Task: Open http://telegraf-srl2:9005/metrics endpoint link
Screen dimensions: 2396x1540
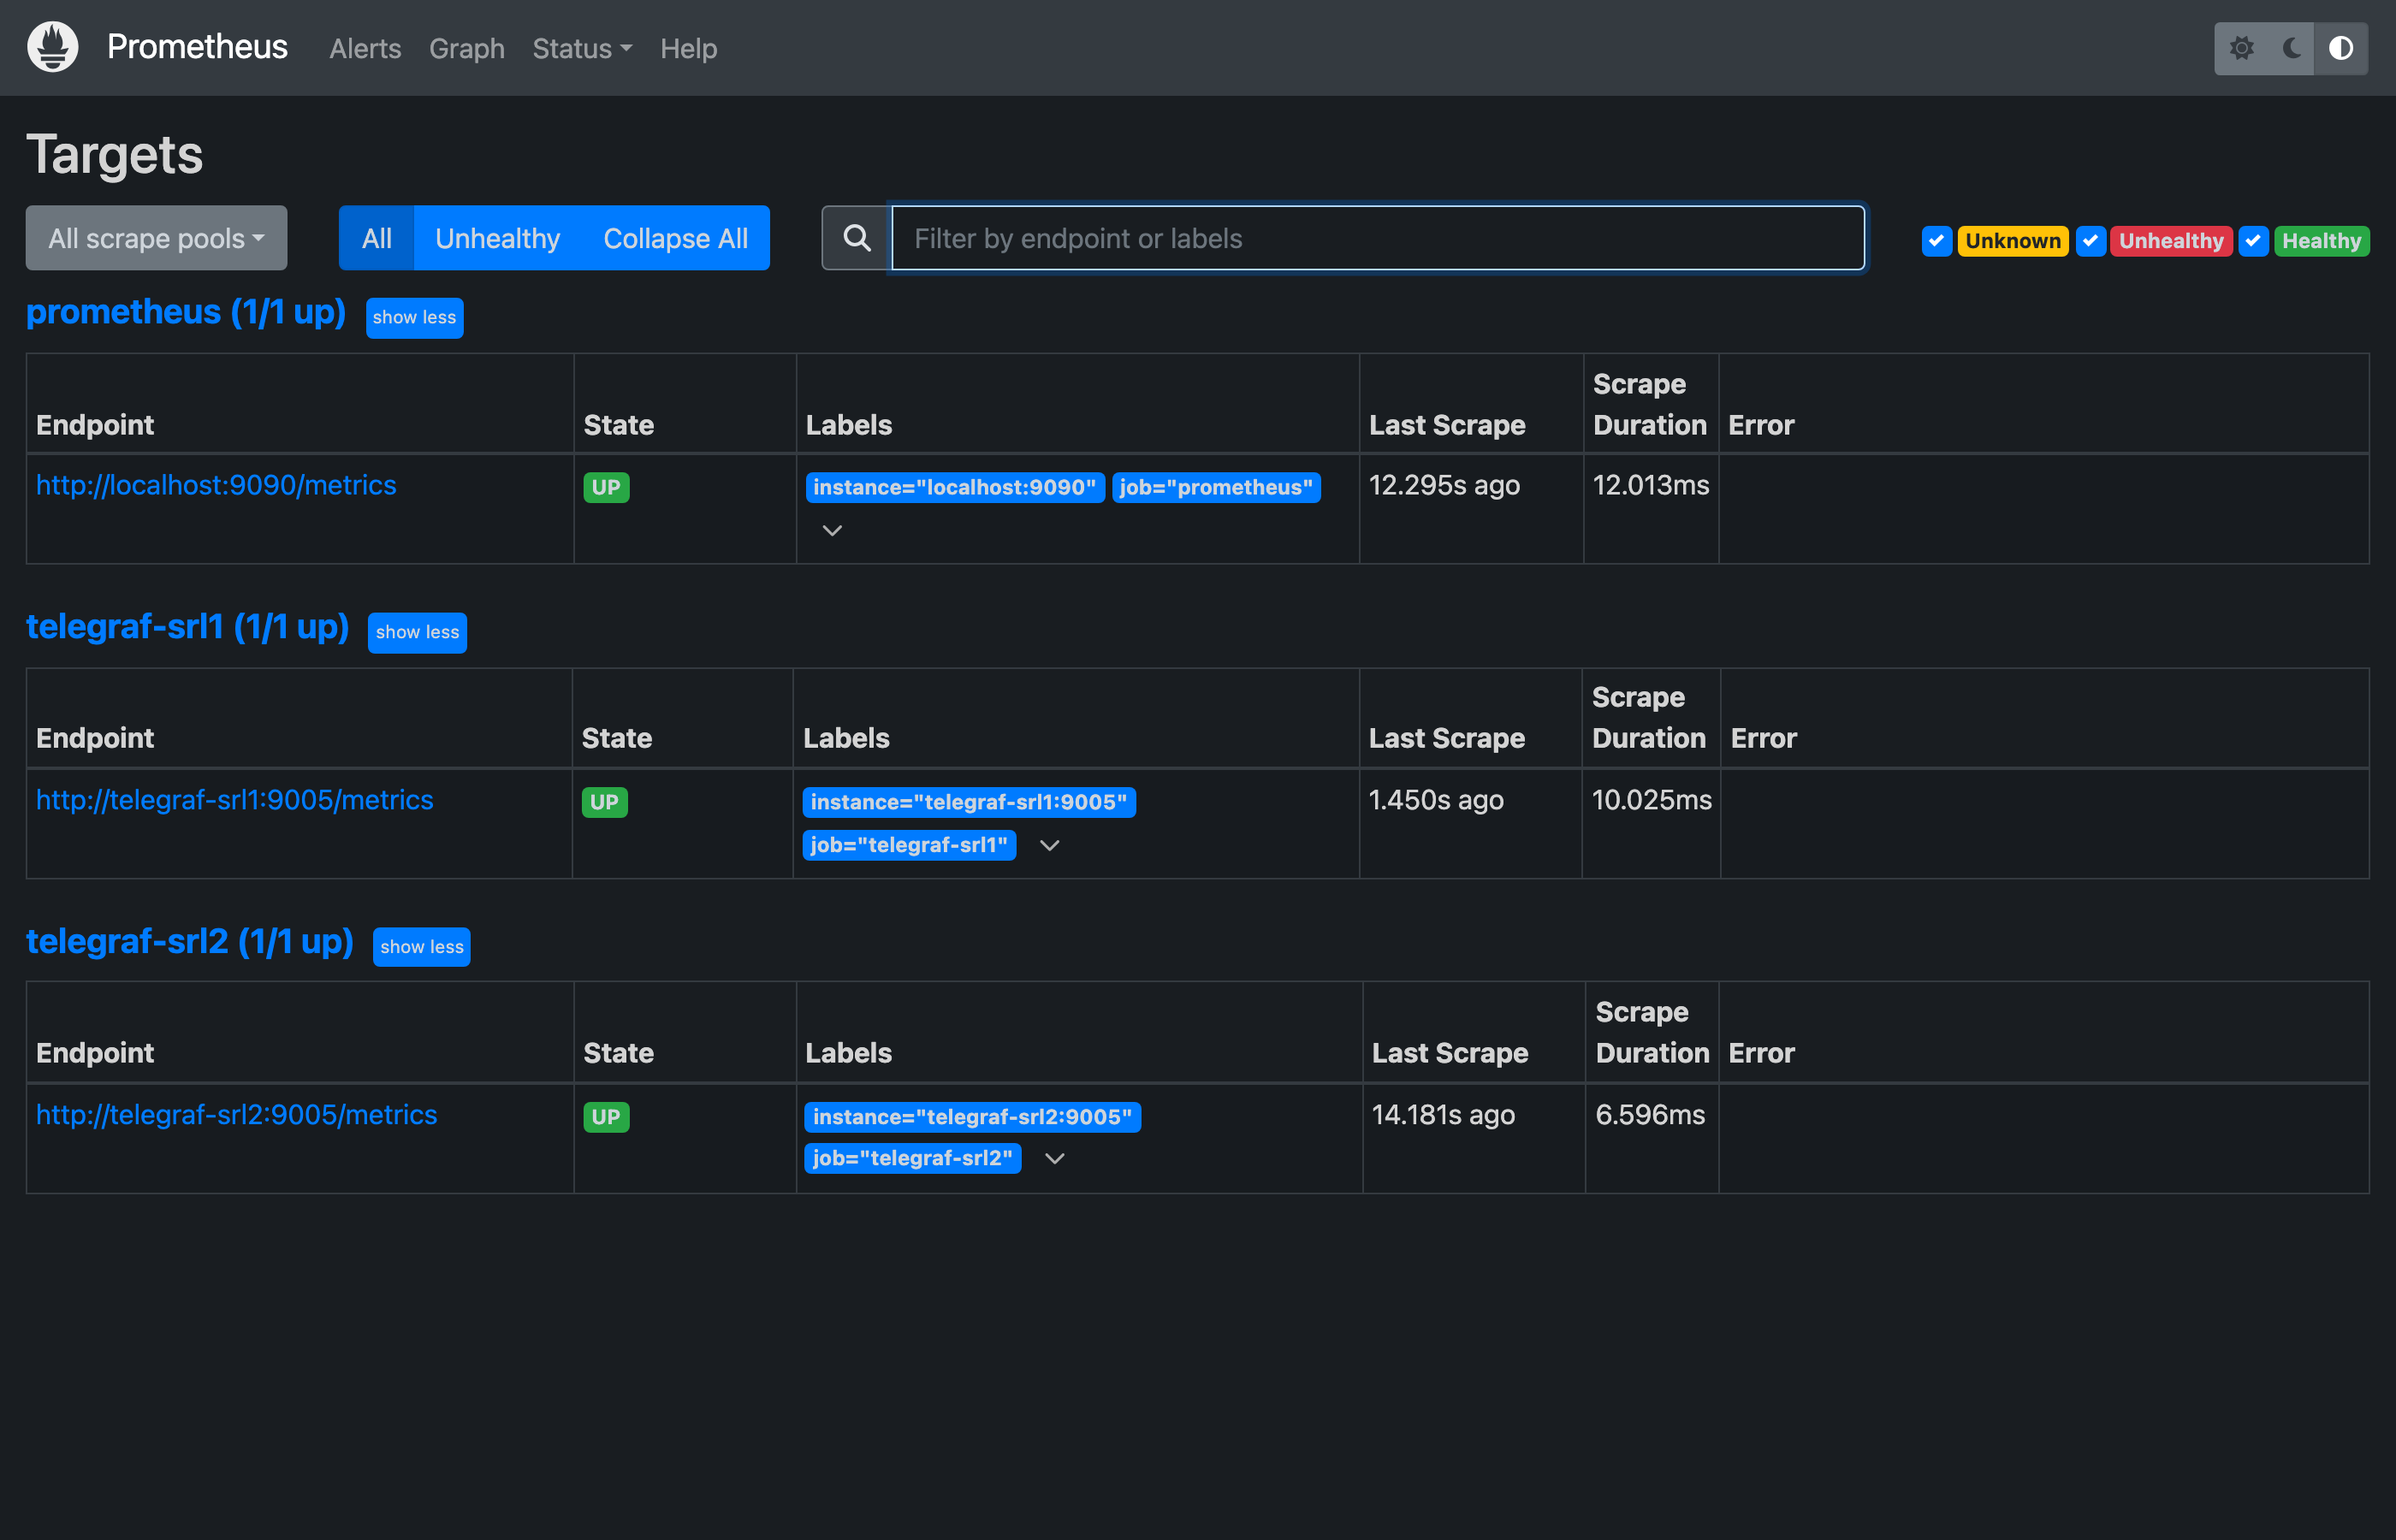Action: (x=236, y=1114)
